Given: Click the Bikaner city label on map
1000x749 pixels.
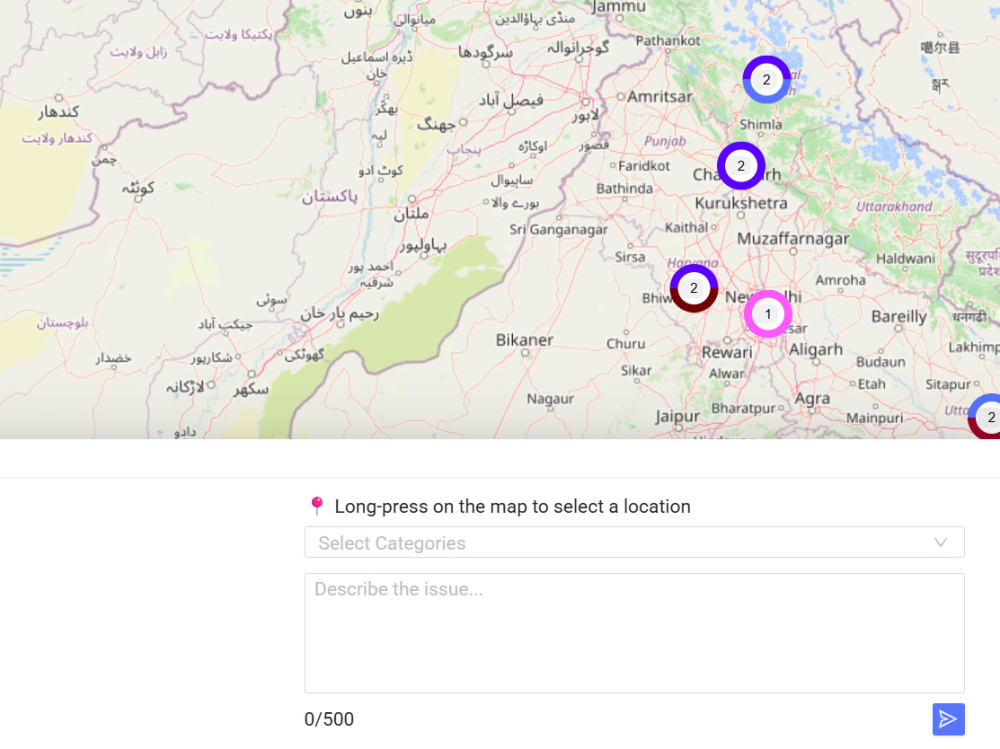Looking at the screenshot, I should (x=524, y=339).
